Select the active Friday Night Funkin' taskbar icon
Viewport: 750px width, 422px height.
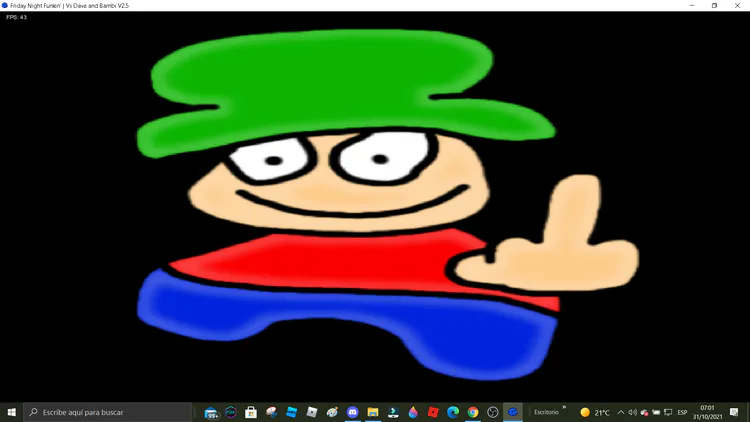click(513, 412)
